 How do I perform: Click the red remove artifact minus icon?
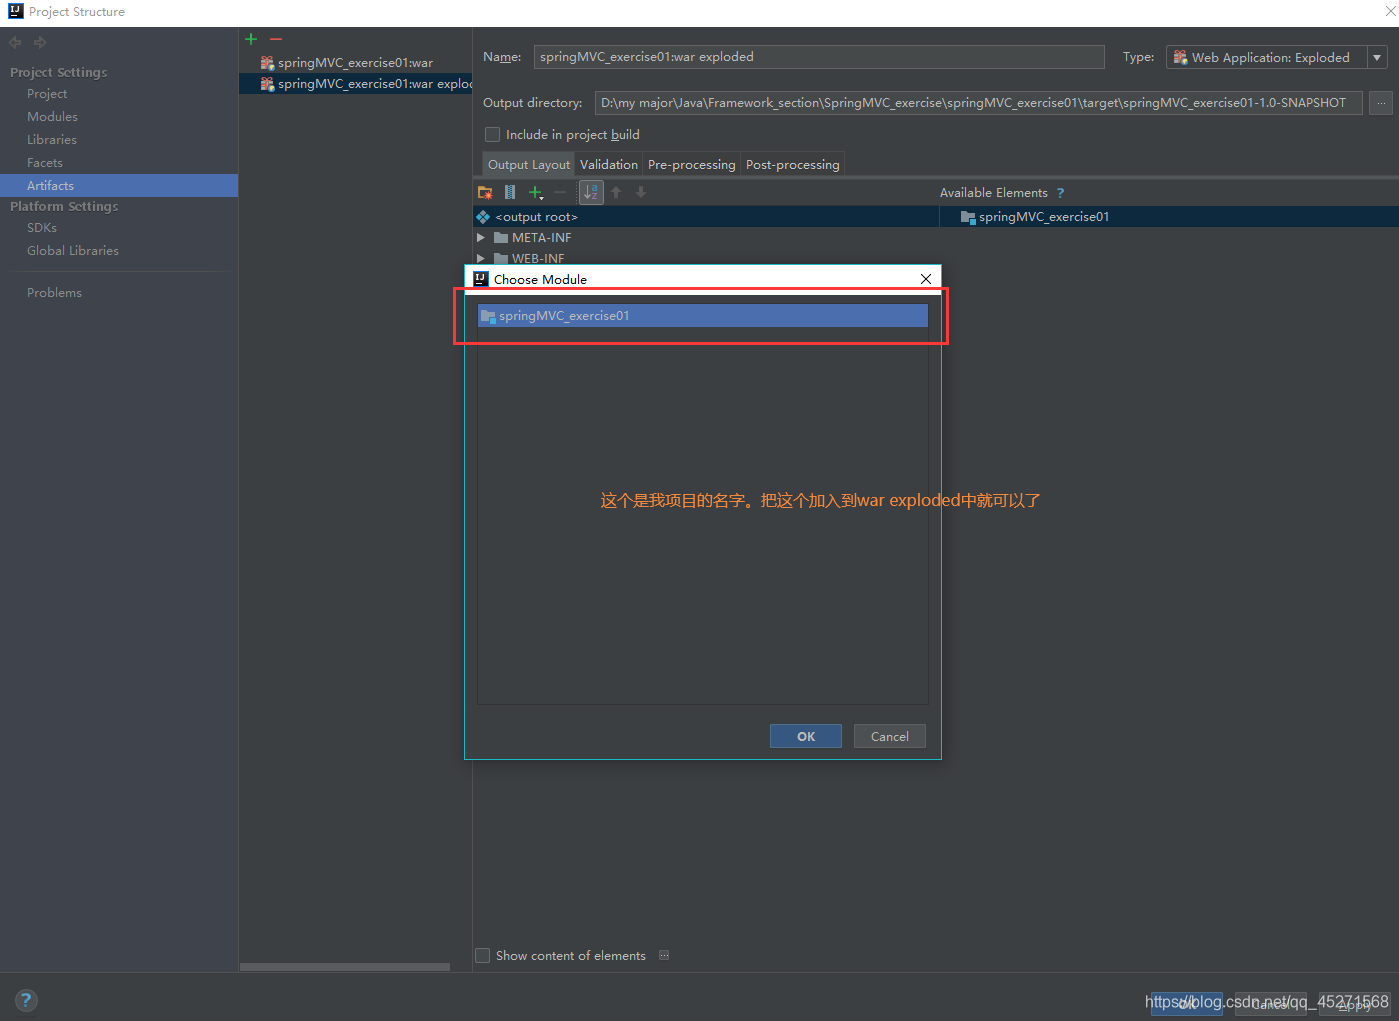[276, 39]
